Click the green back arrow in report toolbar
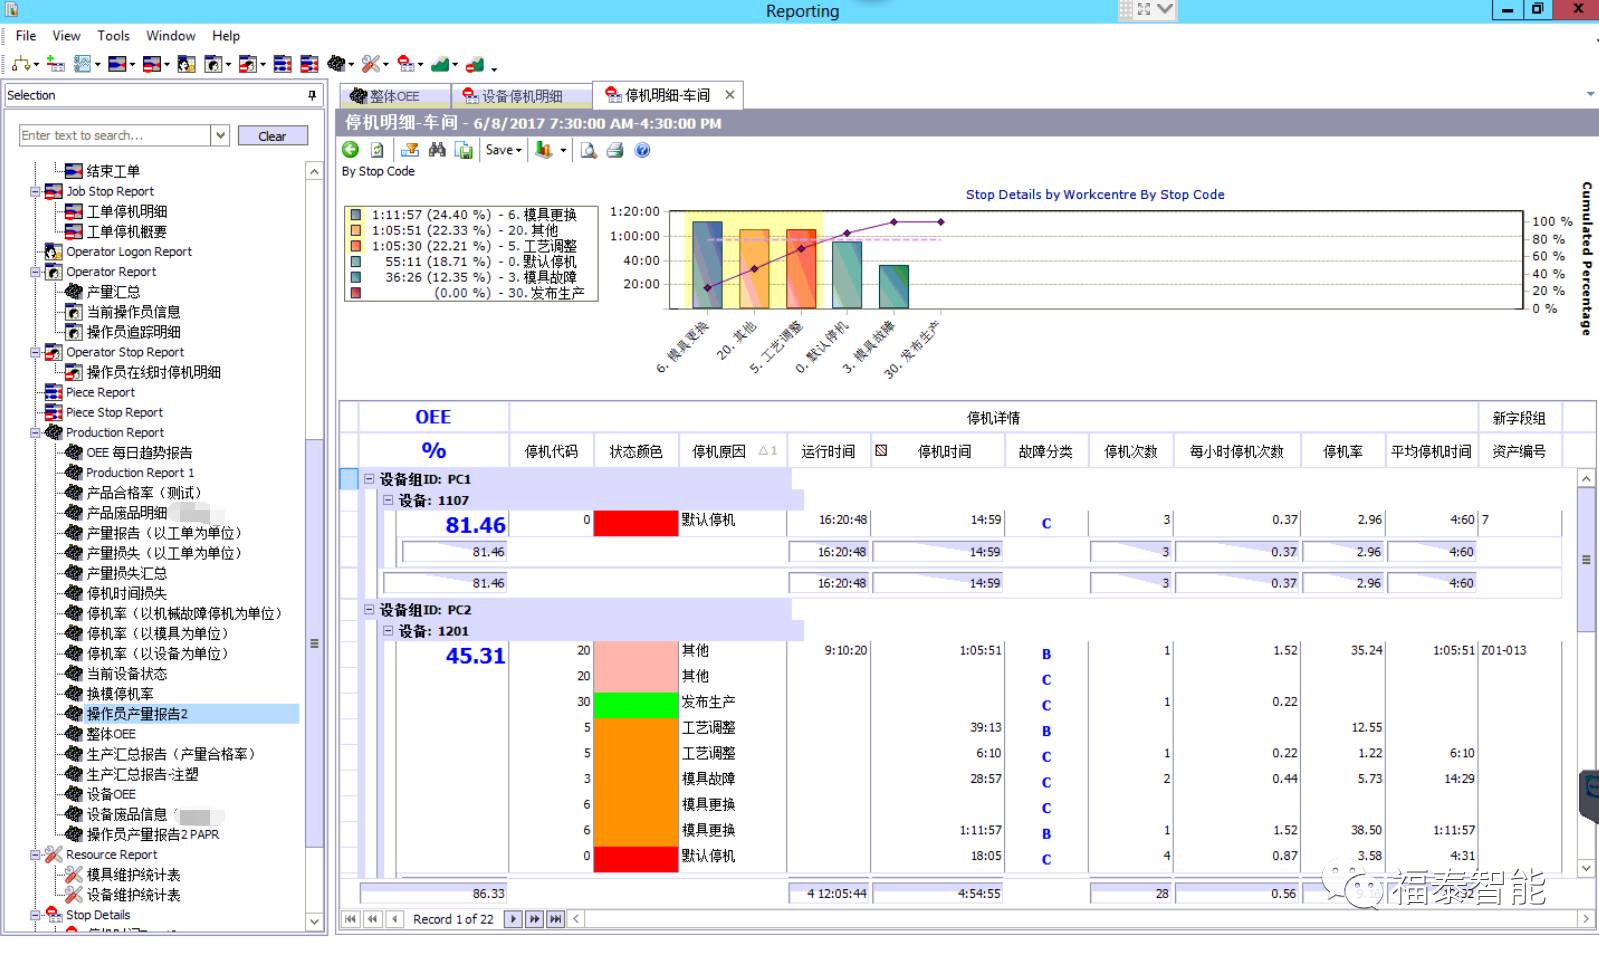This screenshot has width=1599, height=957. [x=350, y=150]
